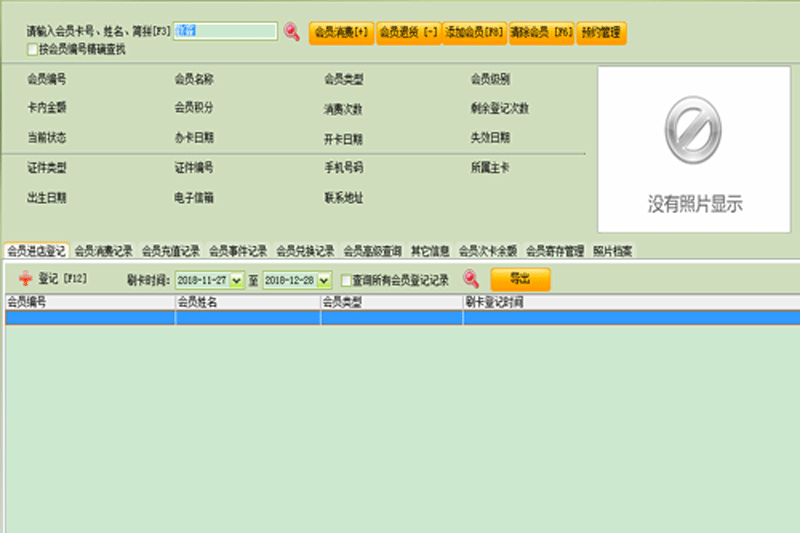Click the 刷卡登记时间 column header
This screenshot has height=533, width=800.
(x=631, y=302)
